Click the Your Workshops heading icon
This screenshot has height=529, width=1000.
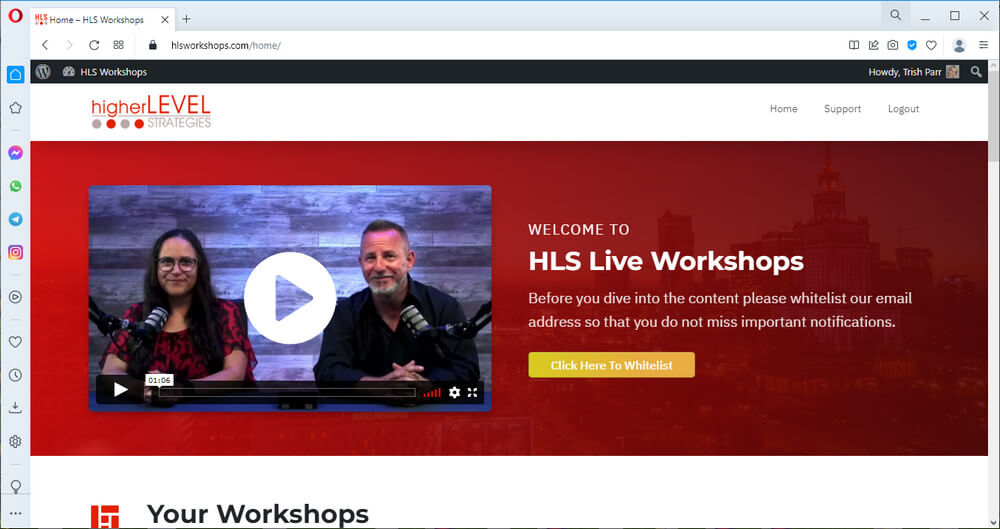pyautogui.click(x=105, y=516)
